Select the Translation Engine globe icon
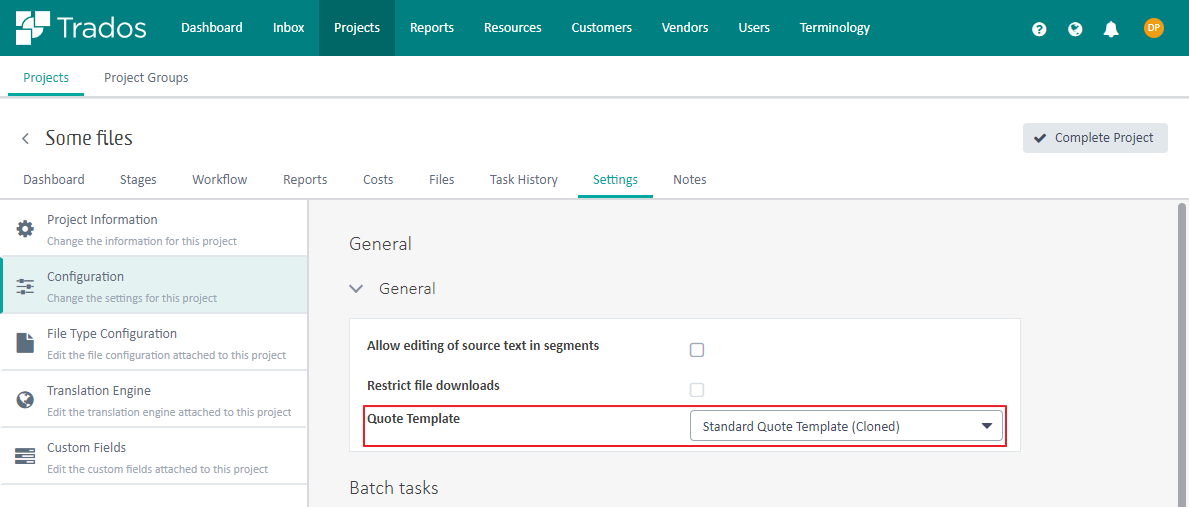Viewport: 1189px width, 507px height. [x=26, y=399]
